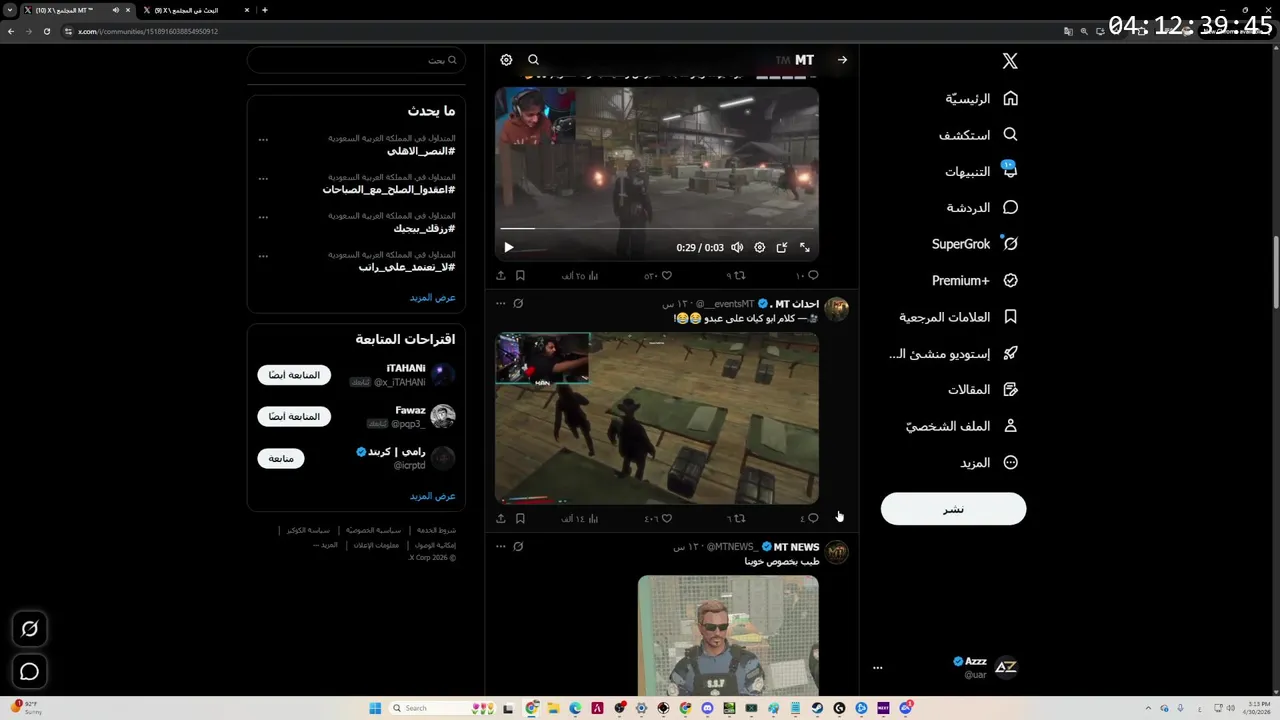Open Grok floating button
The image size is (1280, 720).
click(x=29, y=629)
